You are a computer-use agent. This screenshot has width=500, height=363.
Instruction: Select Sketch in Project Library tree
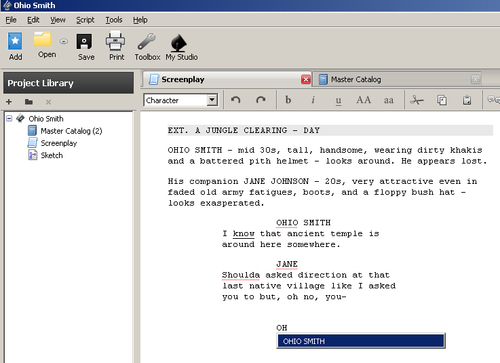pos(52,155)
